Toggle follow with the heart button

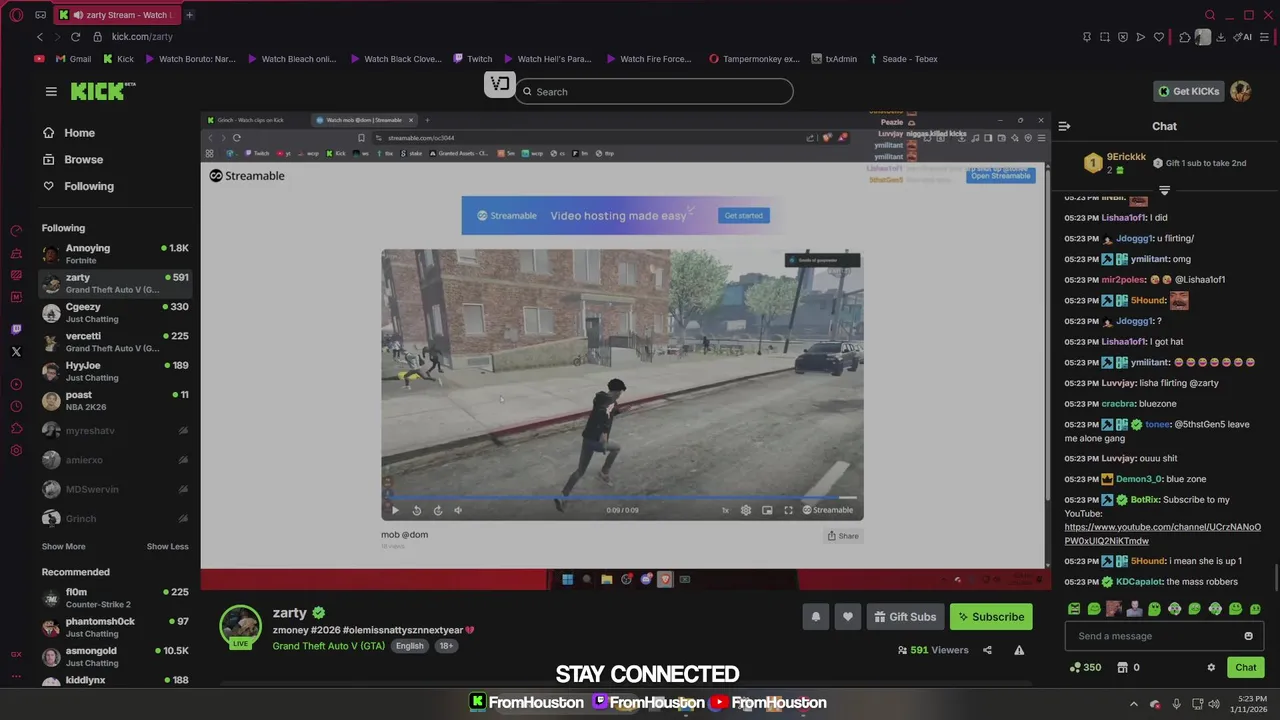847,617
